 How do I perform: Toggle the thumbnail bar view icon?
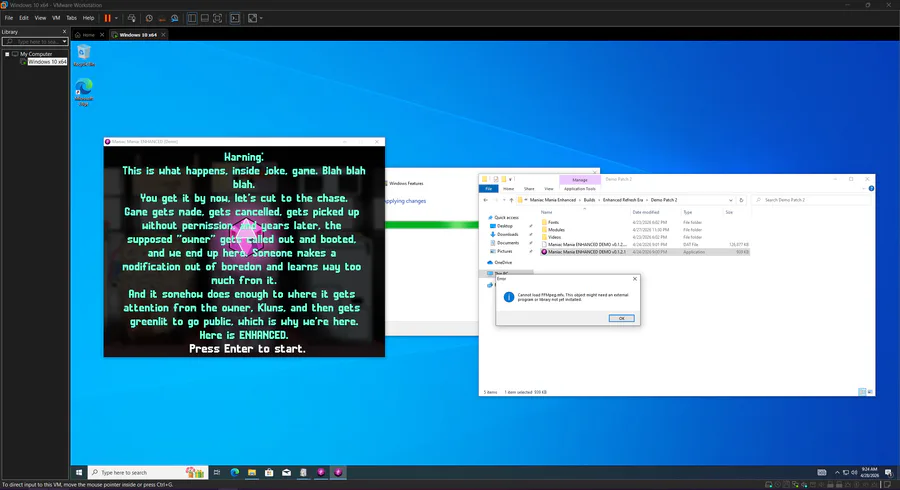tap(205, 18)
